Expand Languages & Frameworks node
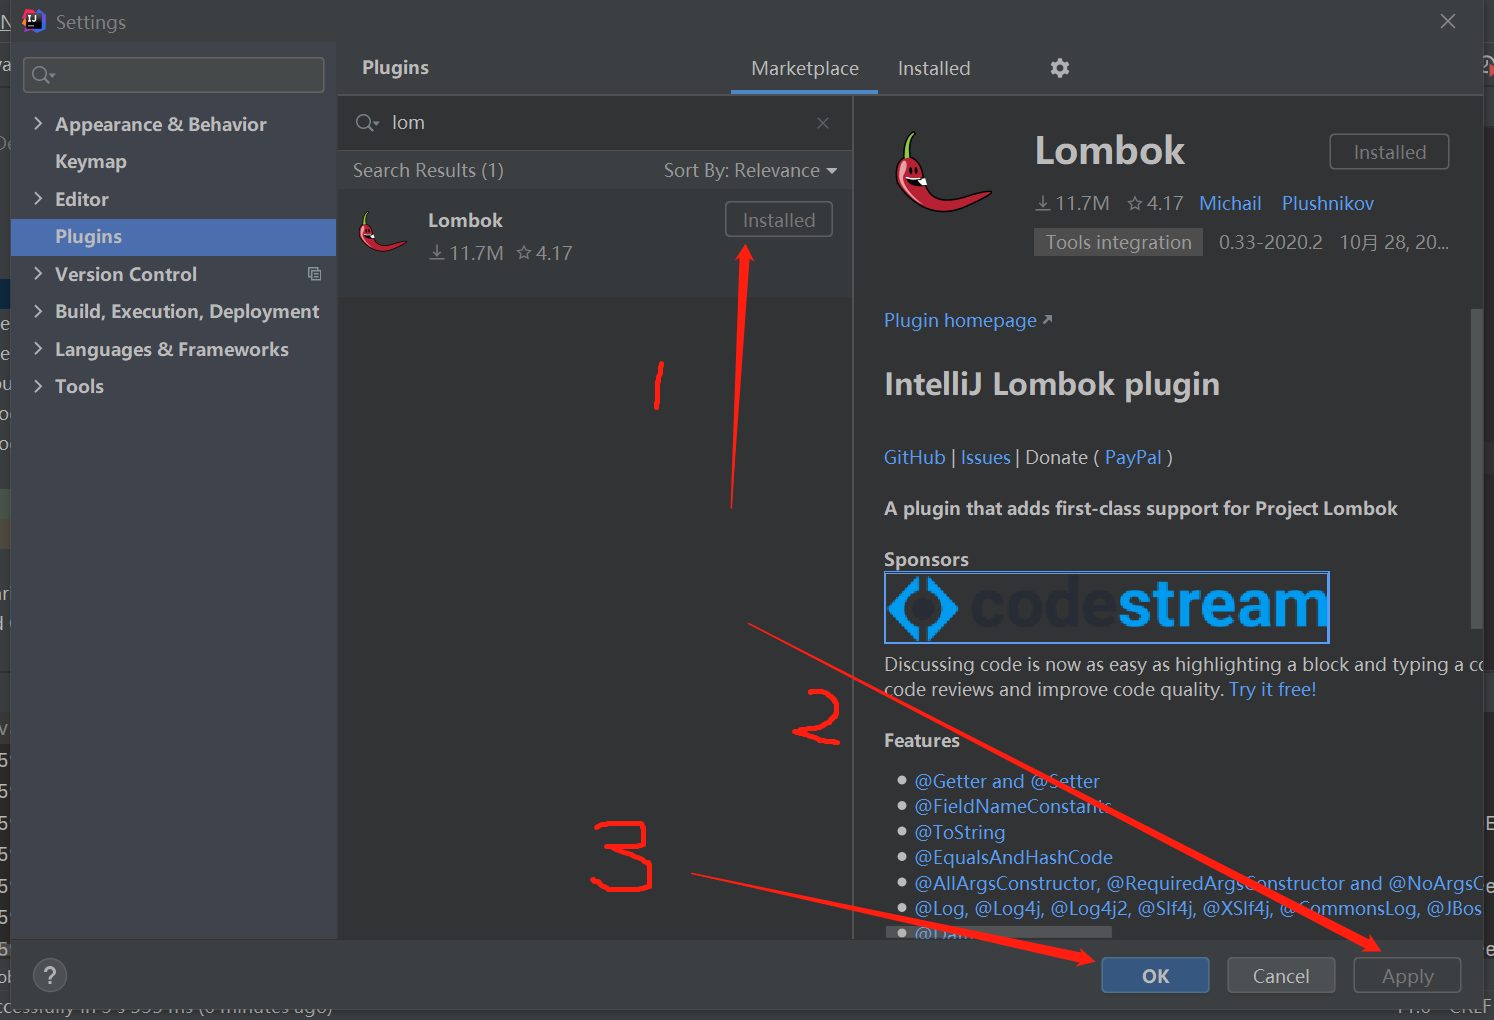The image size is (1494, 1020). [38, 349]
